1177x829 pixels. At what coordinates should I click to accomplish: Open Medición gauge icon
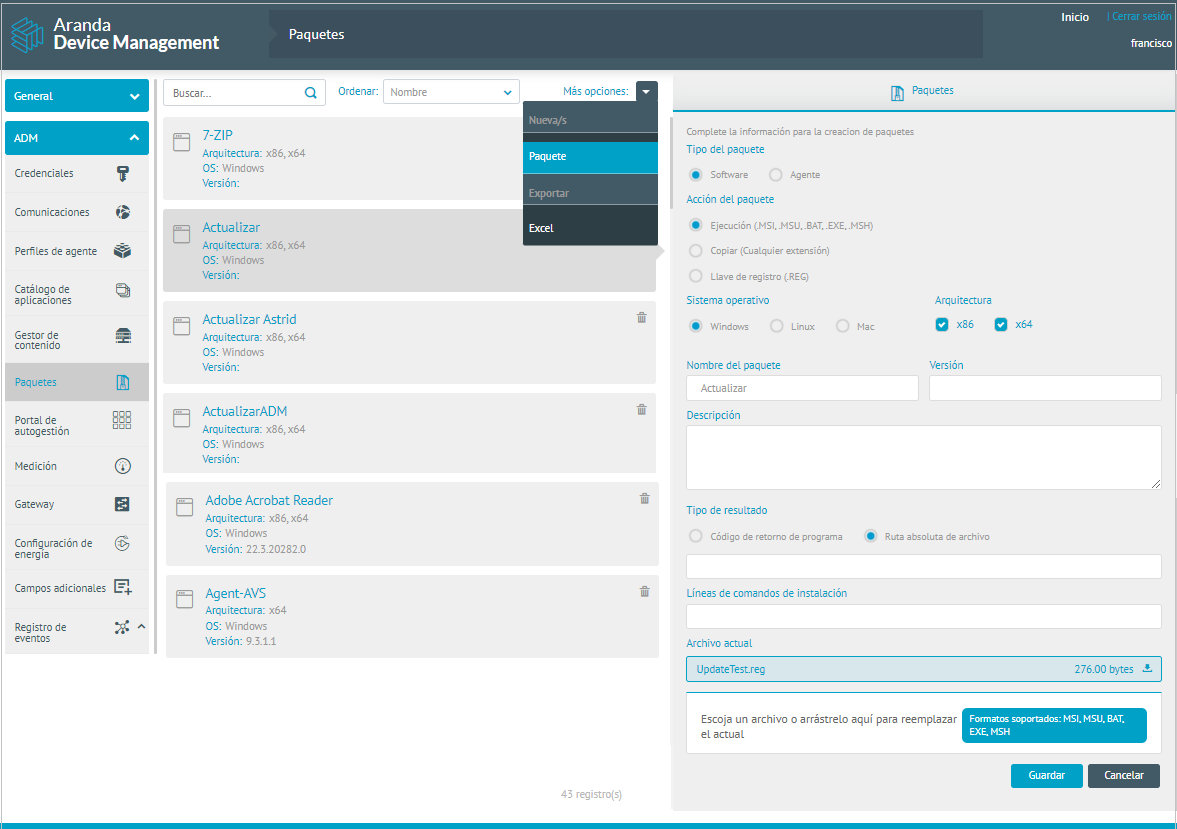[x=123, y=466]
